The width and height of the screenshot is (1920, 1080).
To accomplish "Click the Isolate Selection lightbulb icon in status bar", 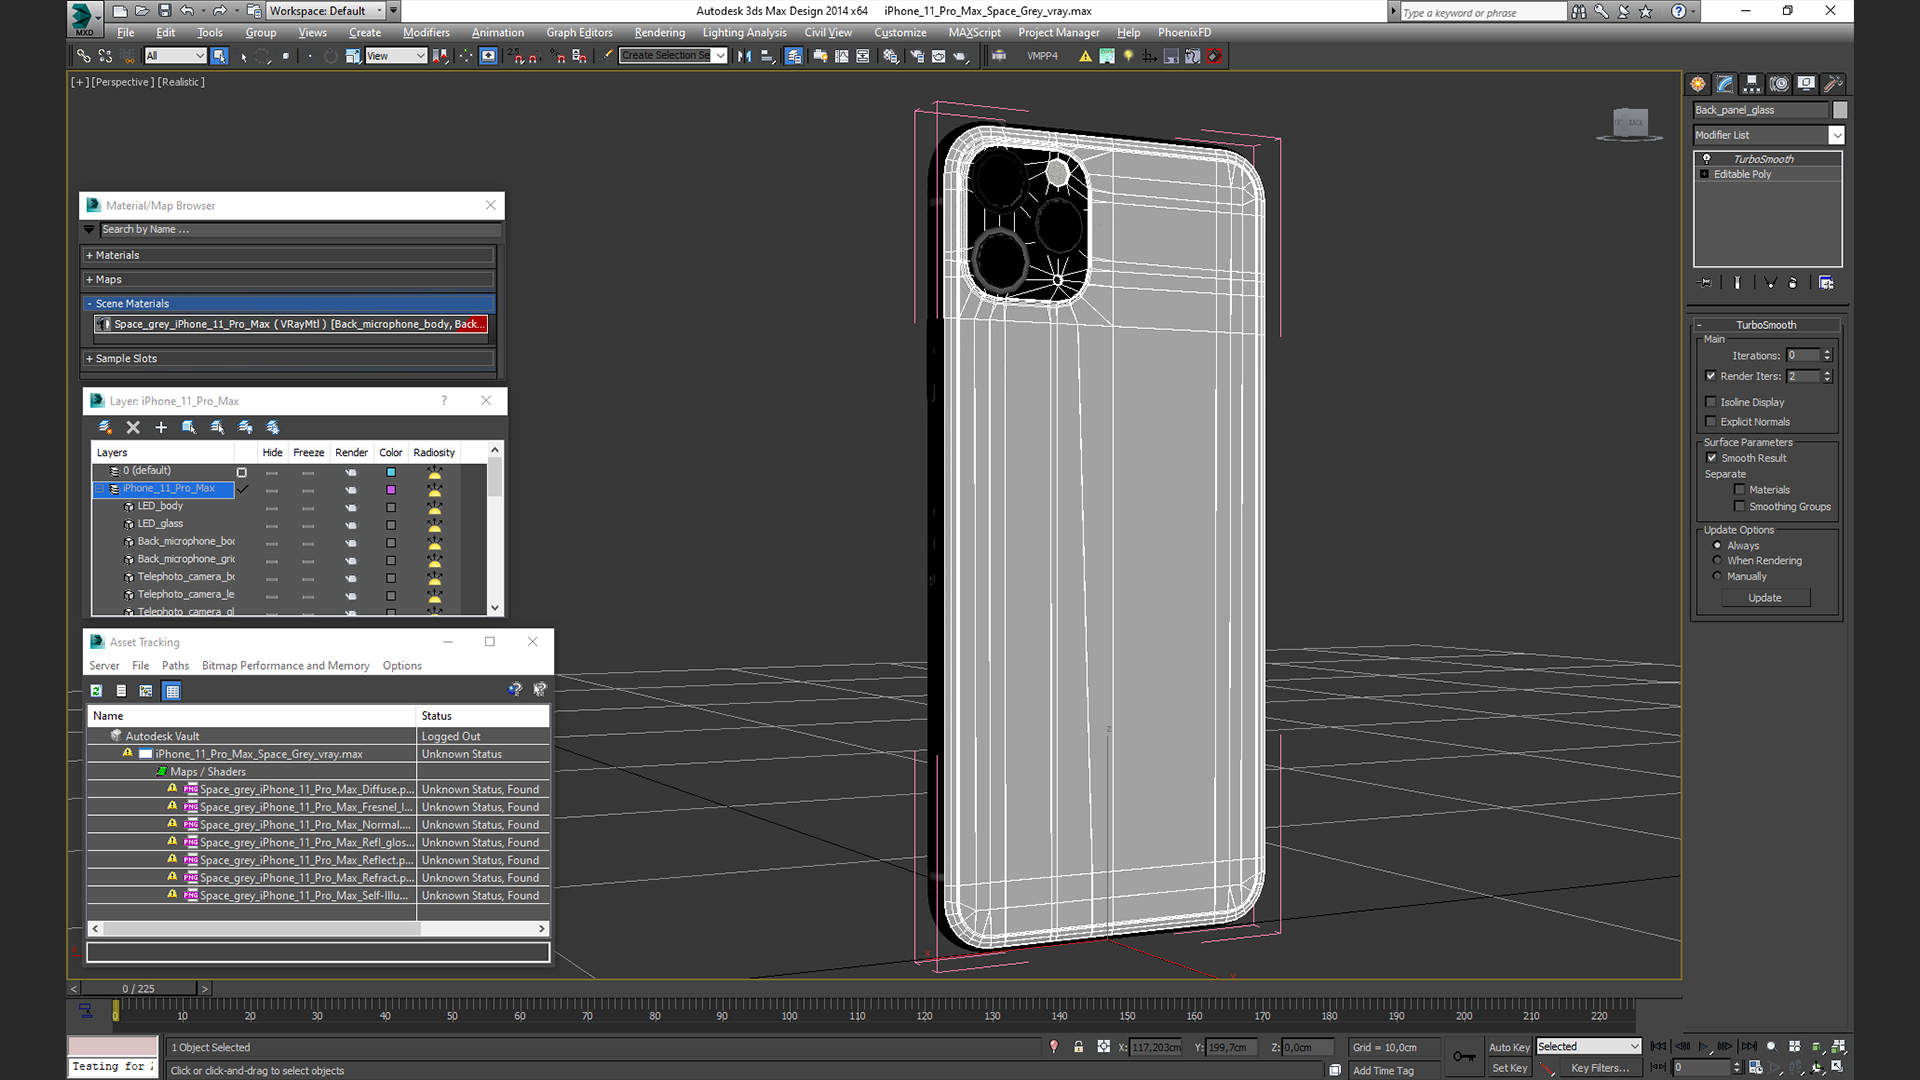I will (1054, 1047).
